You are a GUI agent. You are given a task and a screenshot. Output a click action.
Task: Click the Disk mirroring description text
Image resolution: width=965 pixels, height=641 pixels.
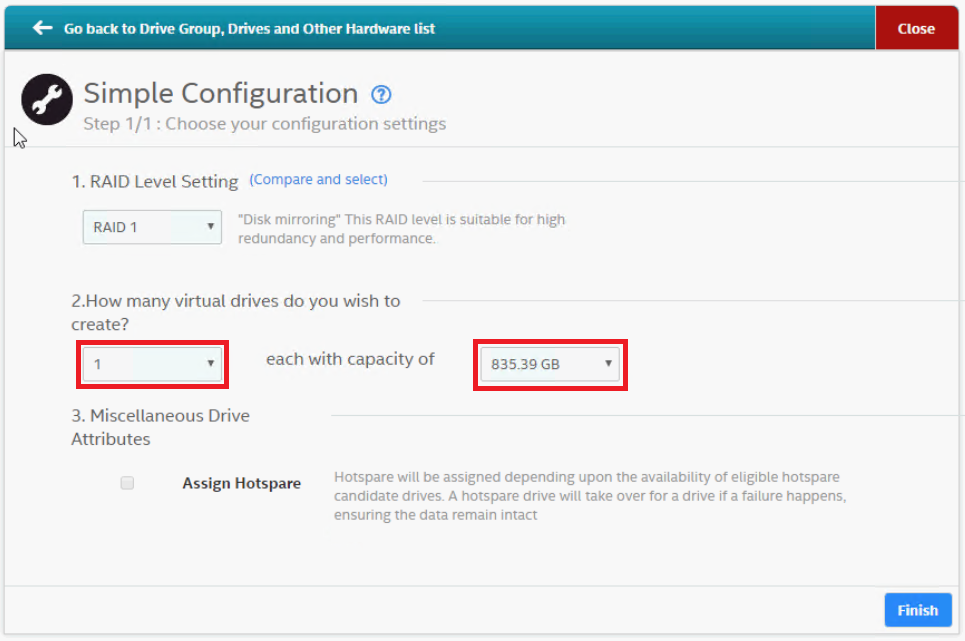(401, 229)
